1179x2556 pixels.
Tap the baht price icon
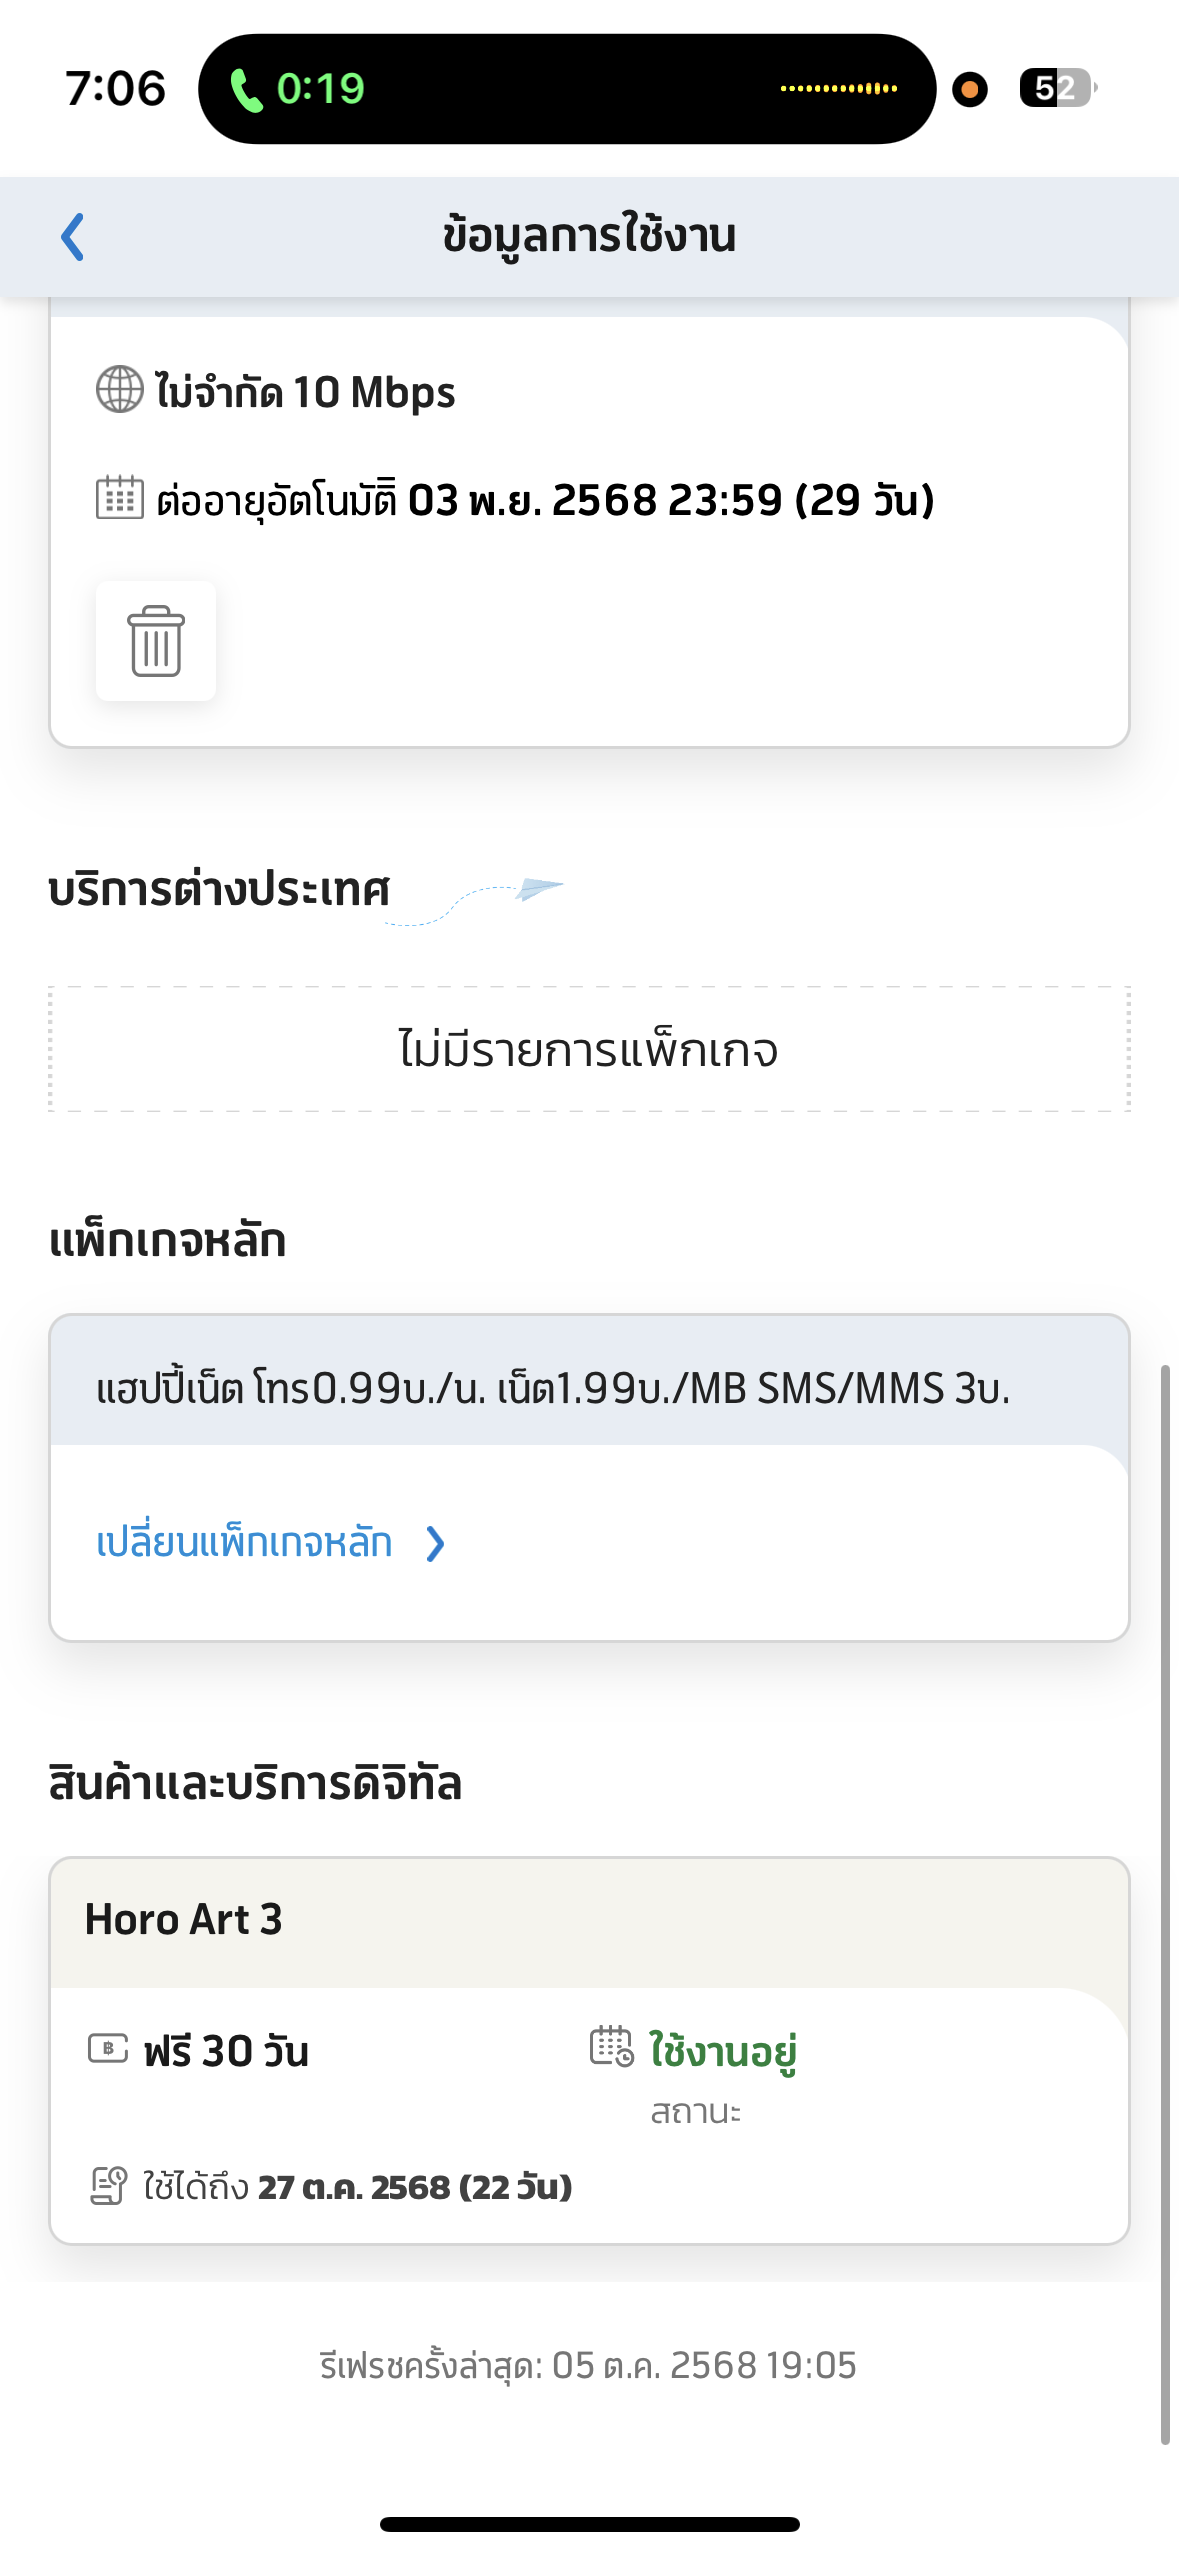coord(108,2049)
